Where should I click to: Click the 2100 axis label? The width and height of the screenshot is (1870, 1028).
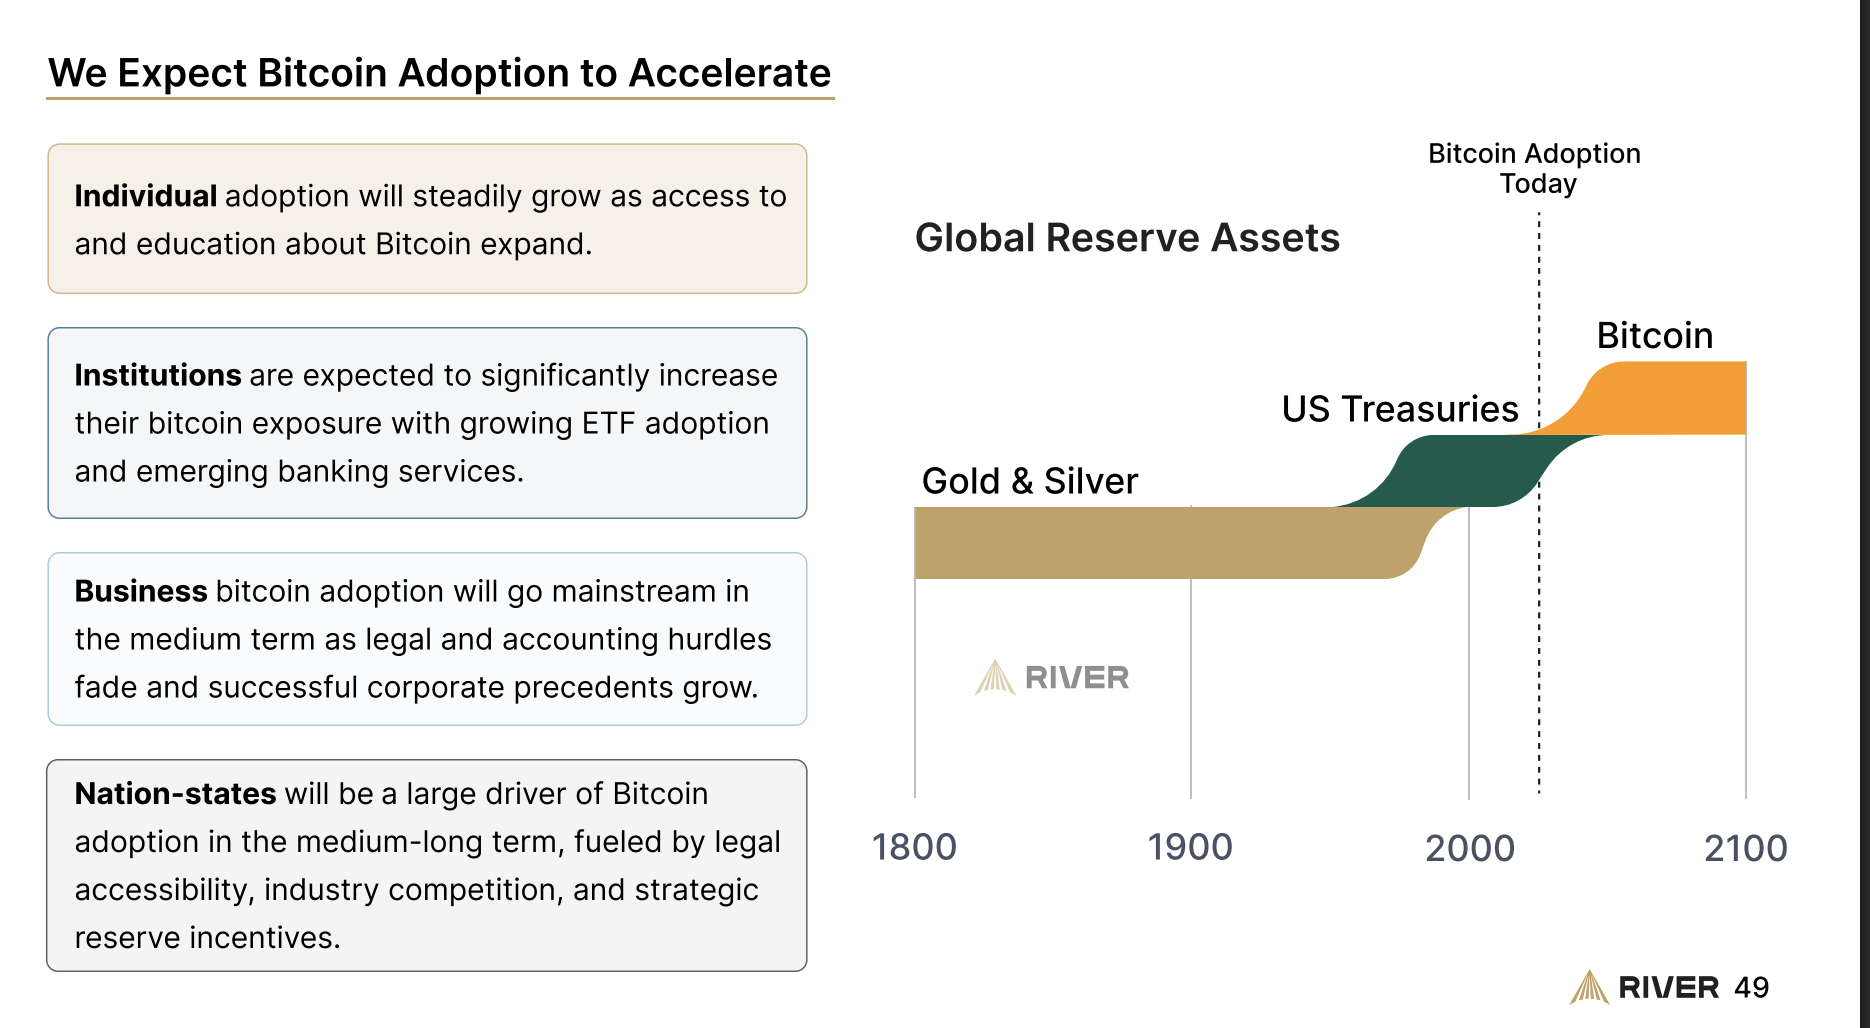click(x=1745, y=848)
